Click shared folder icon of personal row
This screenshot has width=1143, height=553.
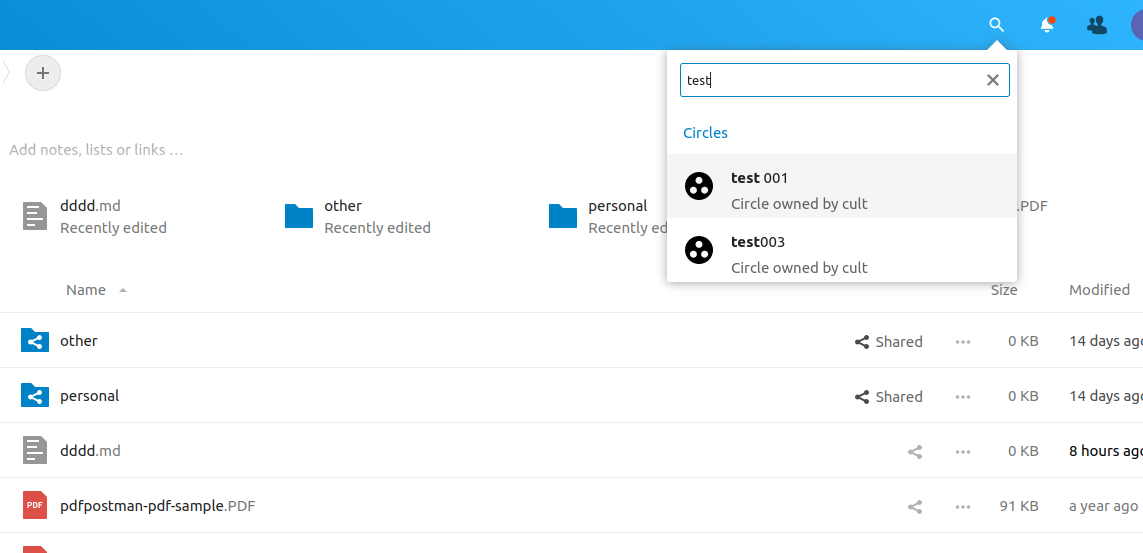[35, 395]
